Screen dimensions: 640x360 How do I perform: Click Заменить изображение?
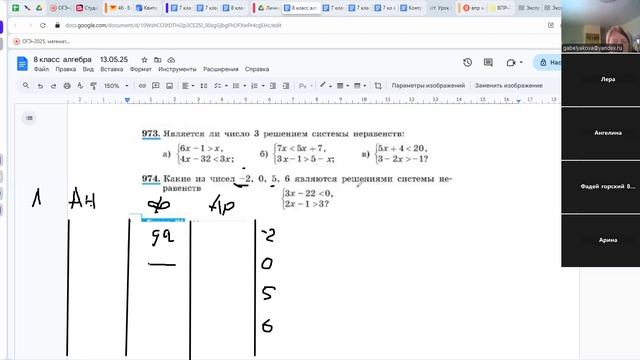509,86
